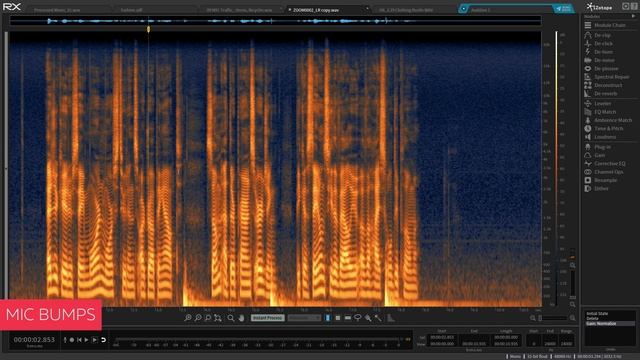Click the zoom to selection icon
This screenshot has width=640, height=360.
tap(208, 318)
